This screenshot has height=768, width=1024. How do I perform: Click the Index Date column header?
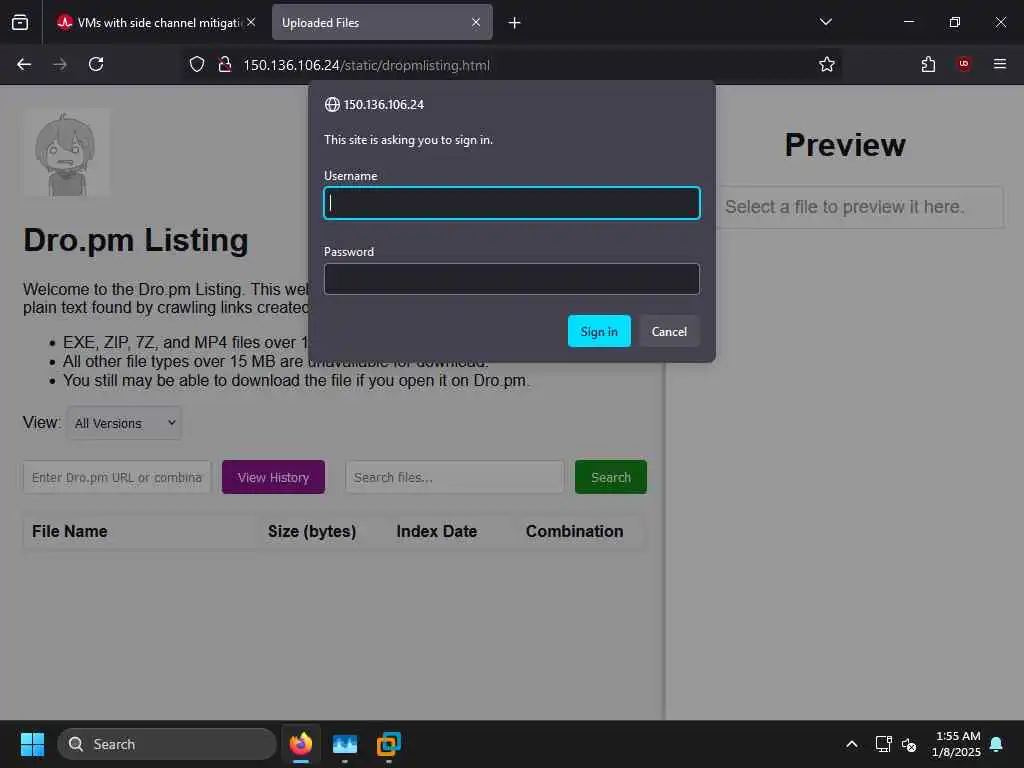pos(437,532)
